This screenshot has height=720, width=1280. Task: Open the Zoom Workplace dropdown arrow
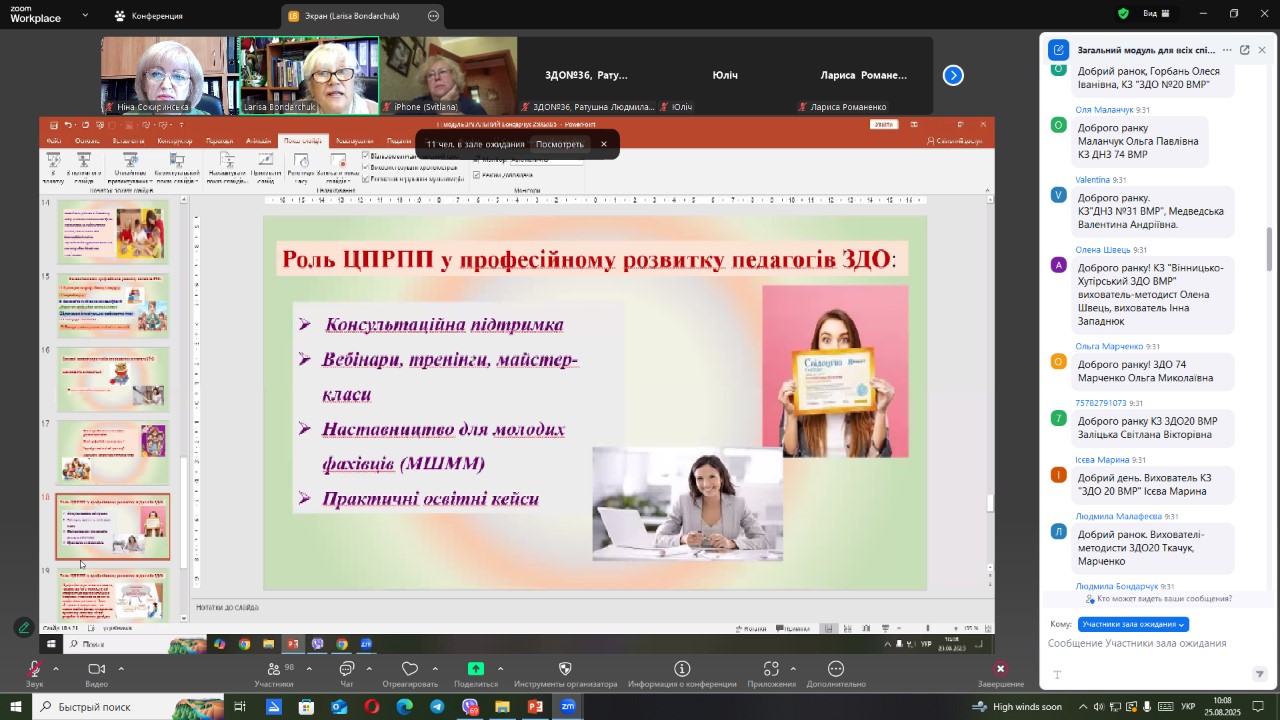[x=84, y=16]
